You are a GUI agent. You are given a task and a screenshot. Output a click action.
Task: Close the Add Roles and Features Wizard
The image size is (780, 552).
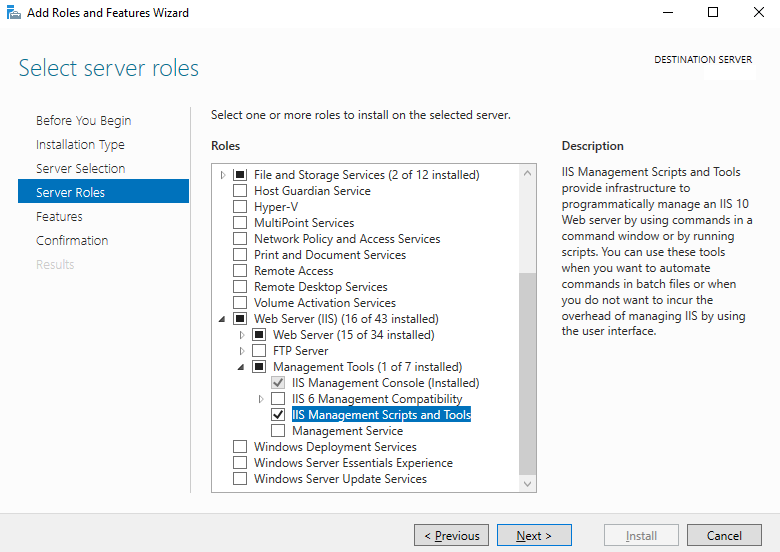759,12
